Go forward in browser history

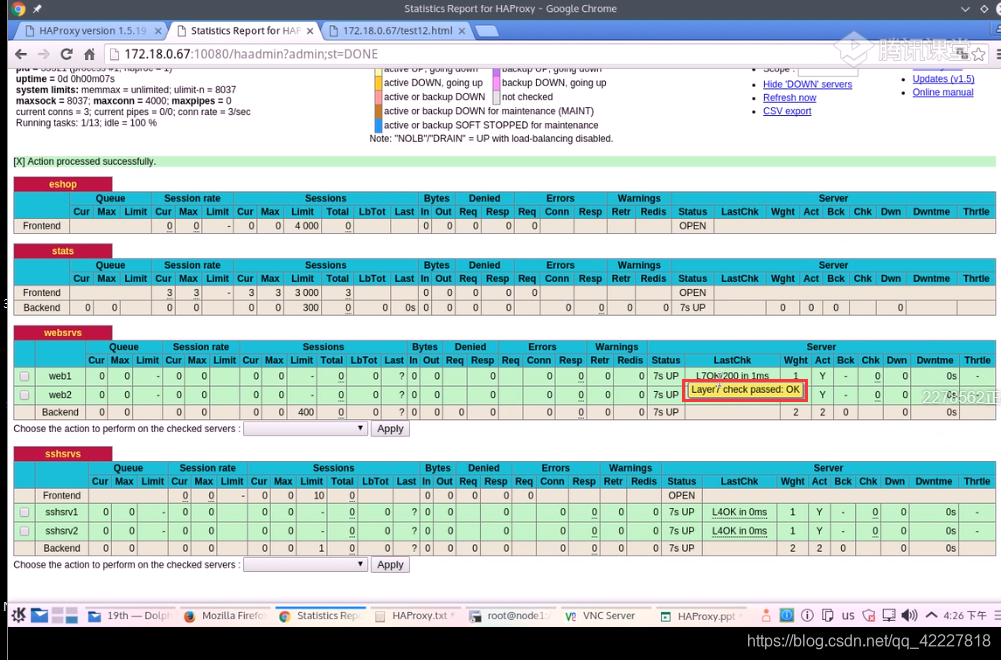pyautogui.click(x=43, y=54)
